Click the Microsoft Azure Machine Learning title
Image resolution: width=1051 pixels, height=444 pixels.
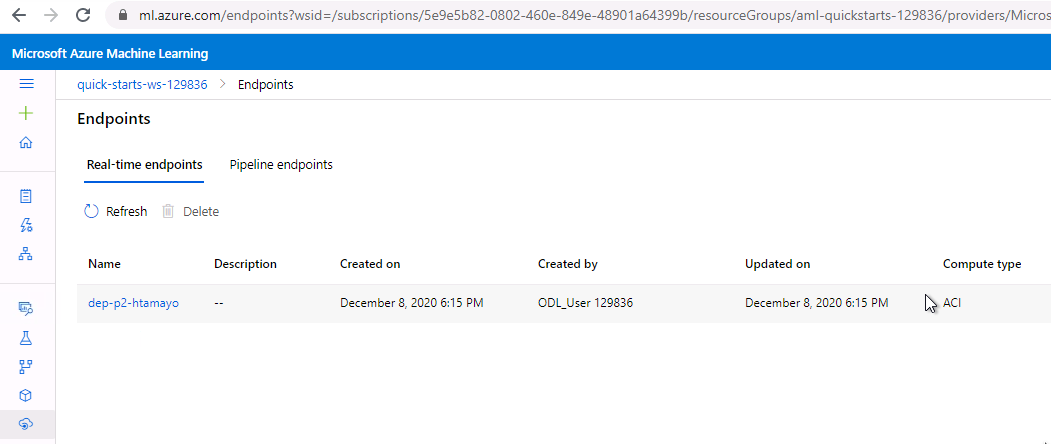[x=110, y=54]
